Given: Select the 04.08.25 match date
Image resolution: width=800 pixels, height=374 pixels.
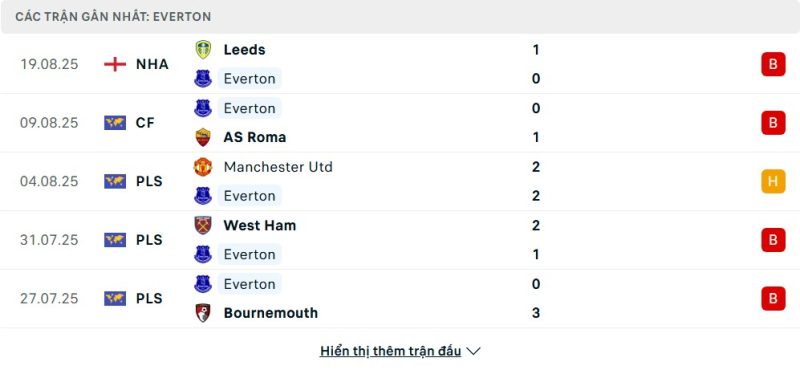Looking at the screenshot, I should (x=49, y=181).
